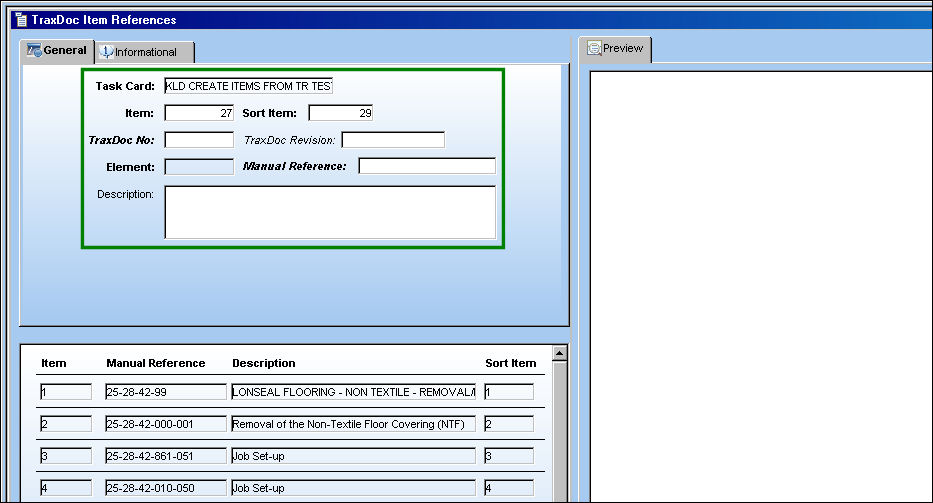Select Manual Reference 25-28-42-99
This screenshot has height=503, width=933.
pyautogui.click(x=166, y=392)
